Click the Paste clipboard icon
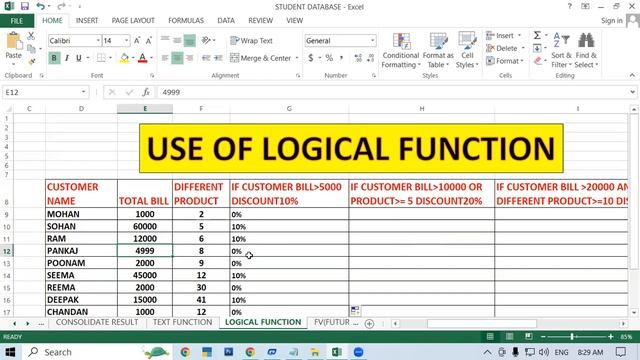Screen dimensions: 640x360 pos(13,41)
